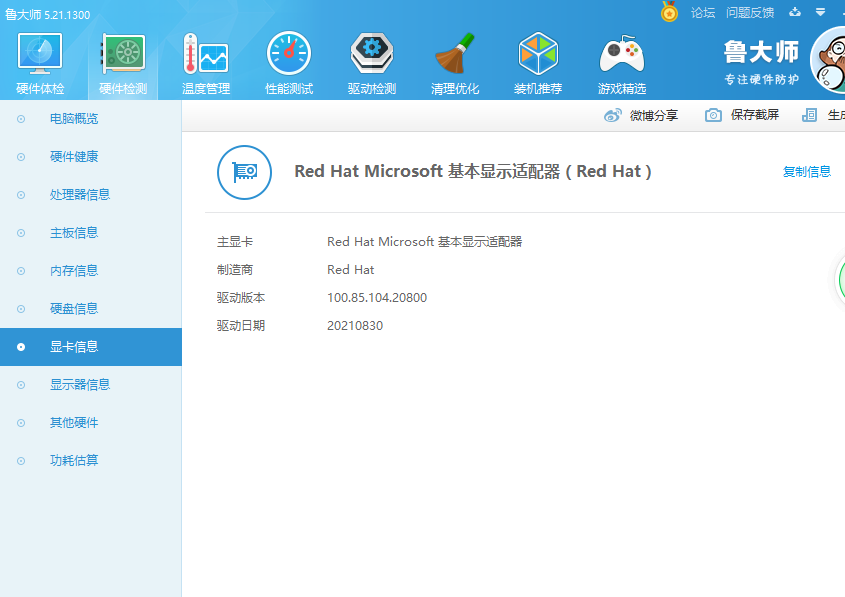Select 处理器信息 in sidebar
Screen dimensions: 845x597
point(91,195)
